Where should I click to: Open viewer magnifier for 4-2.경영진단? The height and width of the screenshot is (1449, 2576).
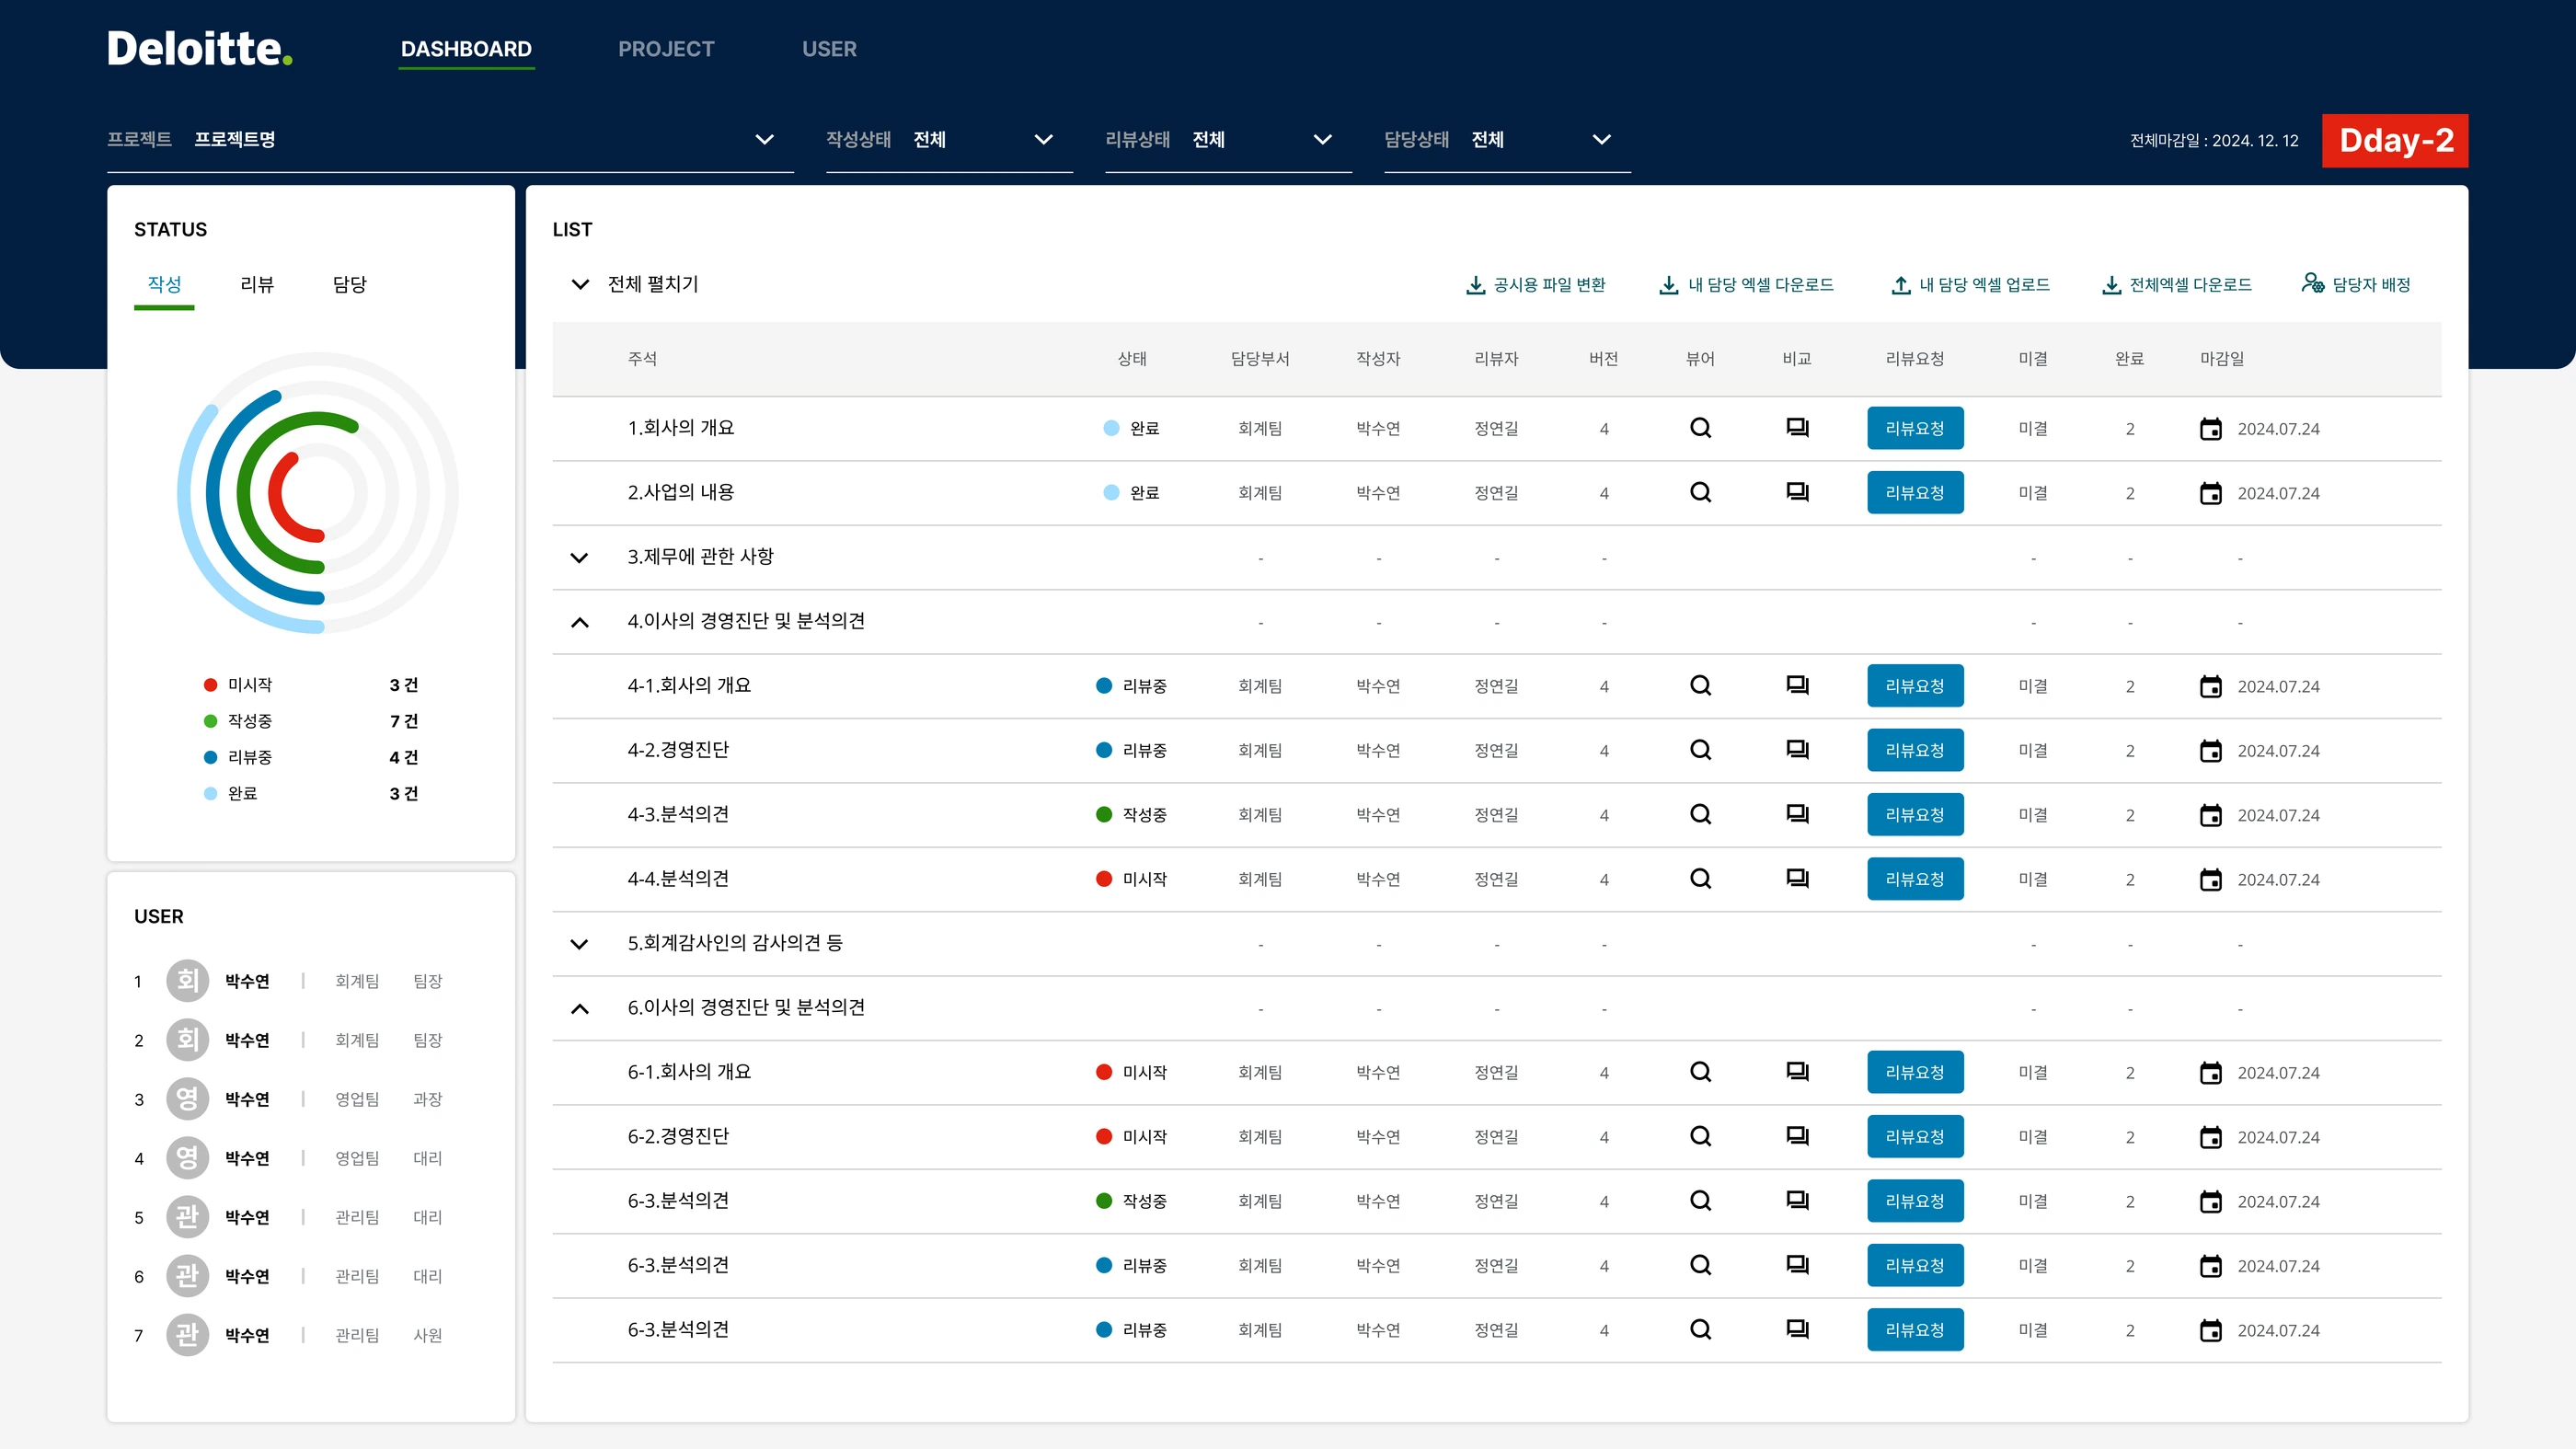[x=1700, y=750]
